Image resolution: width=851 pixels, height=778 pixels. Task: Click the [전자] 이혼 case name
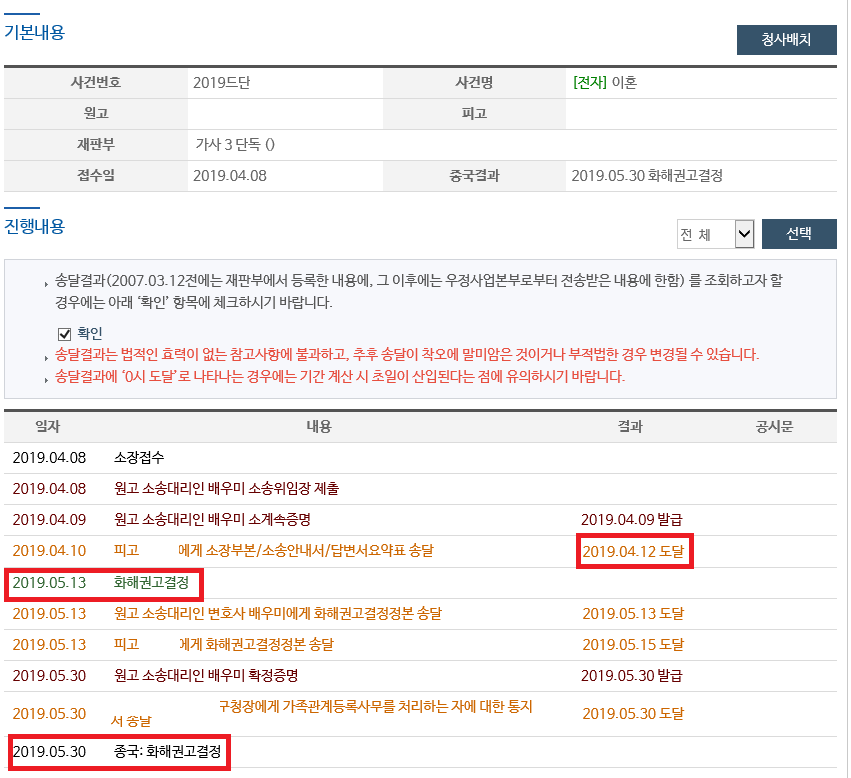tap(604, 83)
